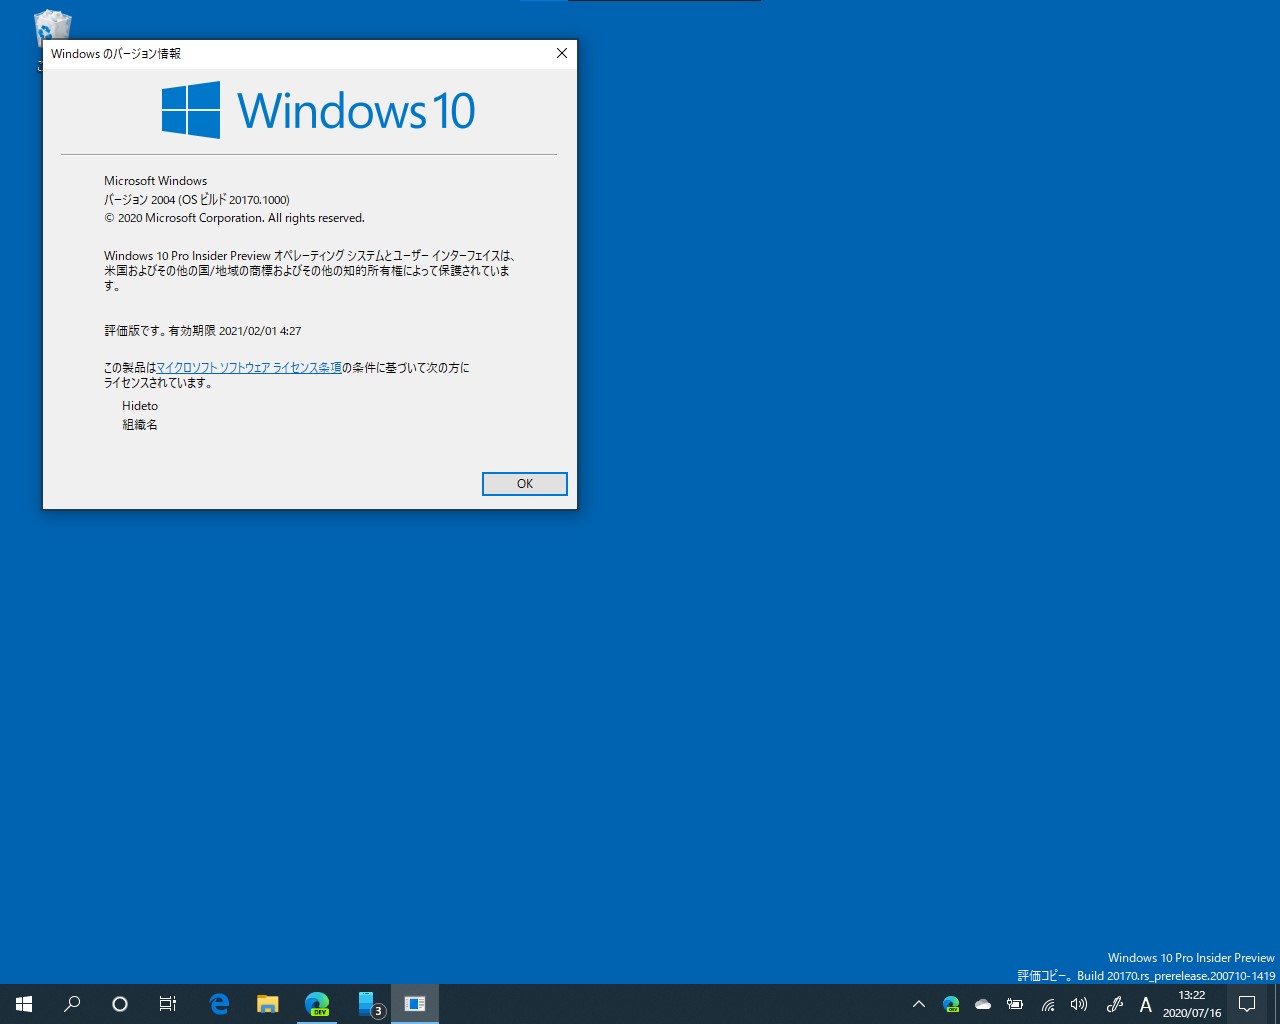Activate Cortana from the taskbar
The image size is (1280, 1024).
point(120,1004)
